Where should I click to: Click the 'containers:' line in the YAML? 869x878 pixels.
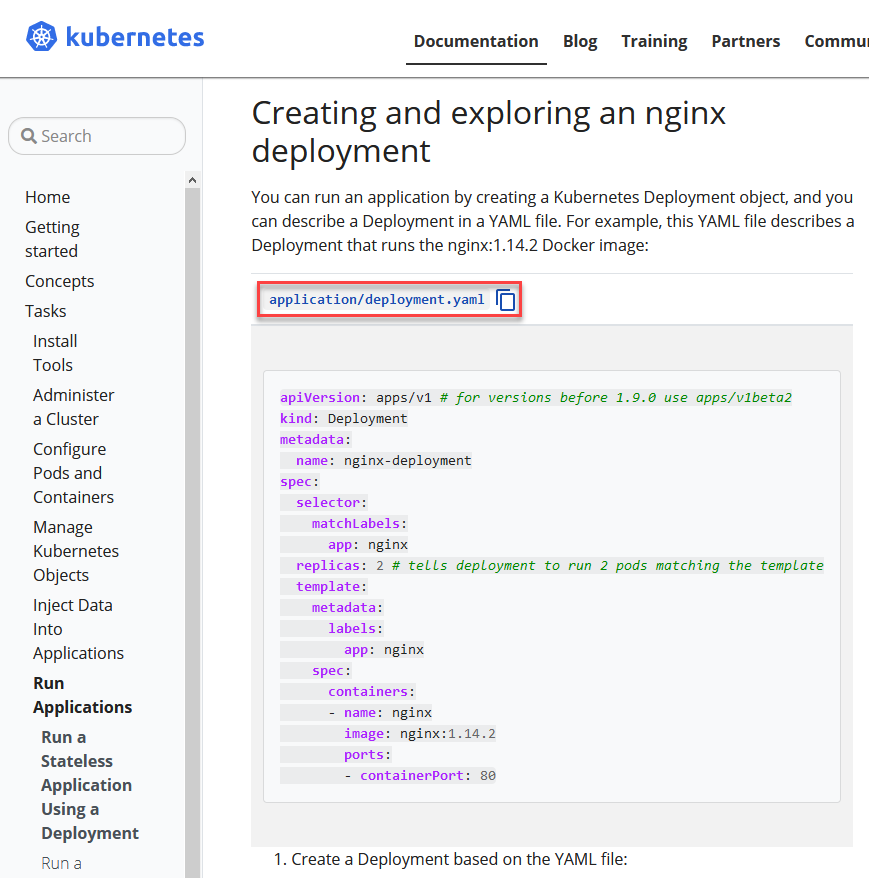[372, 692]
